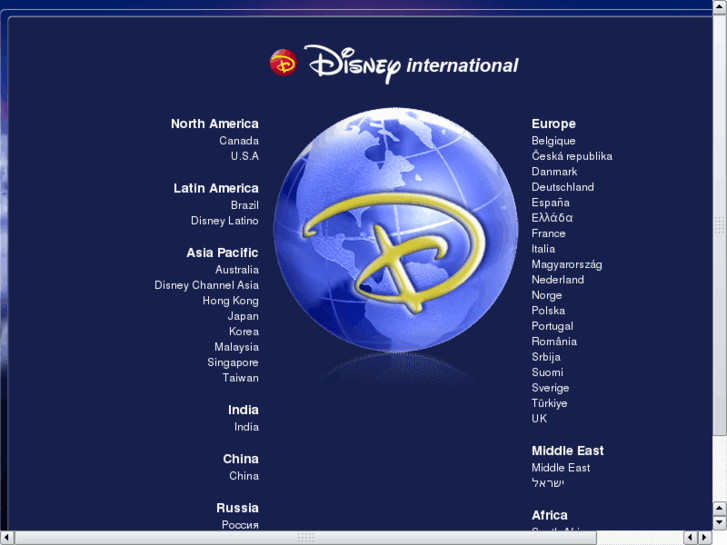Click the vertical scrollbar bottom down arrow
This screenshot has height=545, width=727.
[x=720, y=523]
